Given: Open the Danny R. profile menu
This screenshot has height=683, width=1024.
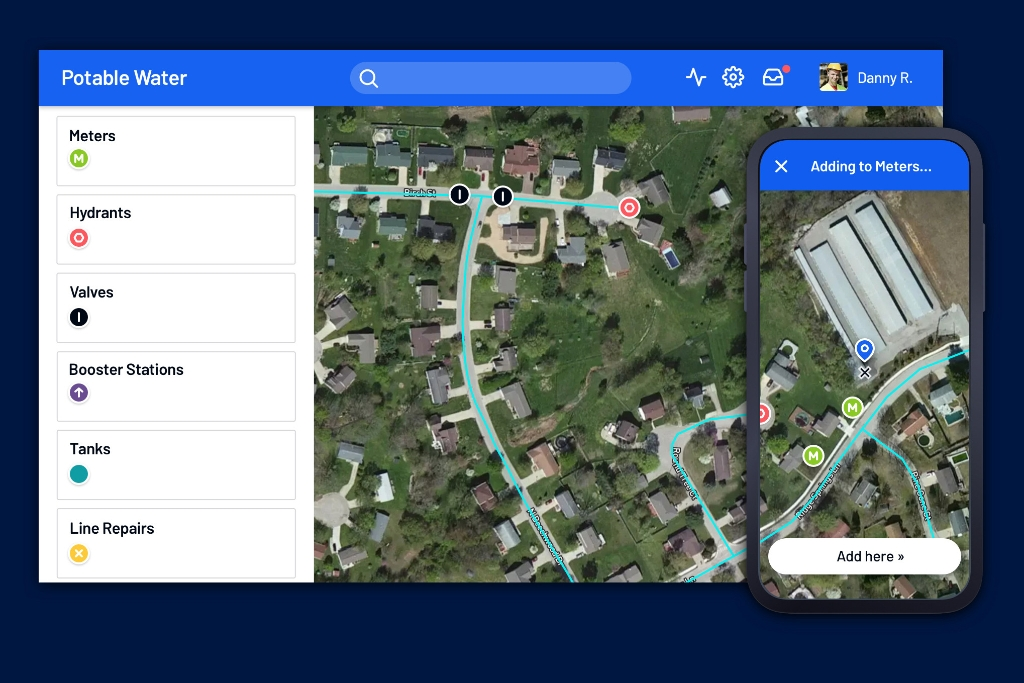Looking at the screenshot, I should pos(867,77).
